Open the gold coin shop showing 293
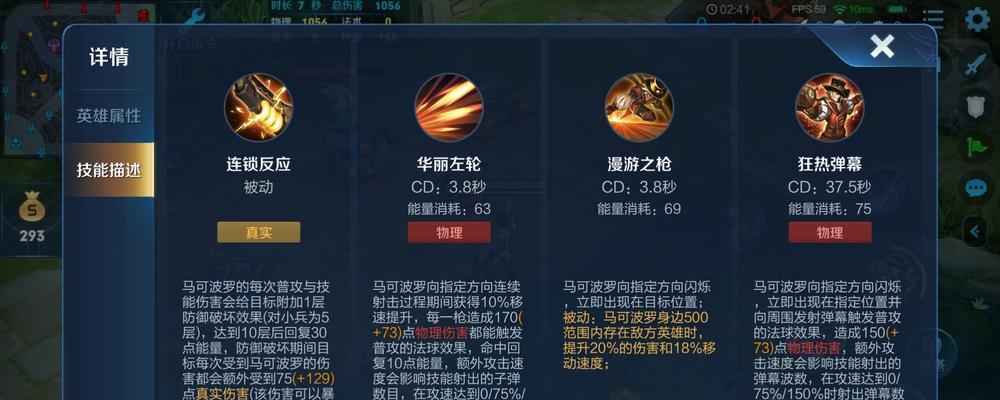Image resolution: width=1000 pixels, height=400 pixels. (31, 217)
